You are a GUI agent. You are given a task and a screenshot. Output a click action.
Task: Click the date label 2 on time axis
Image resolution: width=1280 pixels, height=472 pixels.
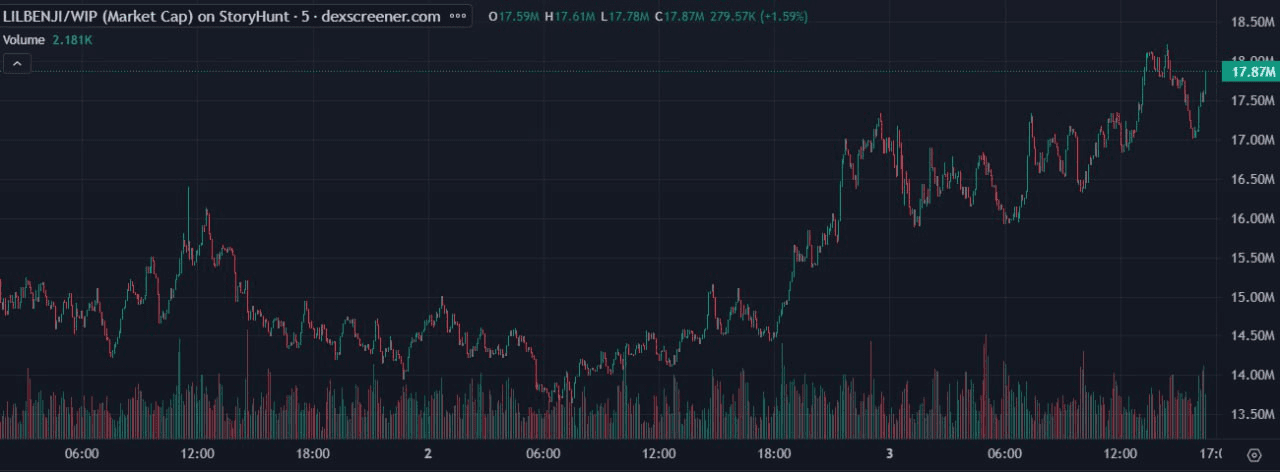point(428,454)
